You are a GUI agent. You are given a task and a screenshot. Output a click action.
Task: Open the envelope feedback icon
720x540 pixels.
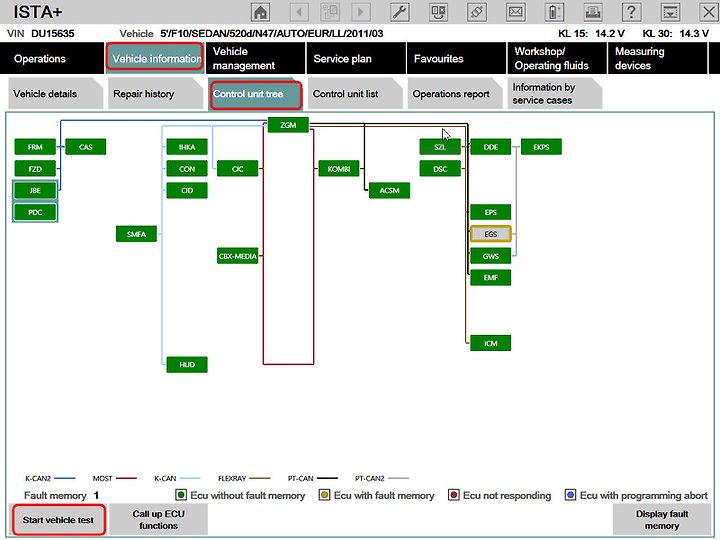pyautogui.click(x=515, y=12)
